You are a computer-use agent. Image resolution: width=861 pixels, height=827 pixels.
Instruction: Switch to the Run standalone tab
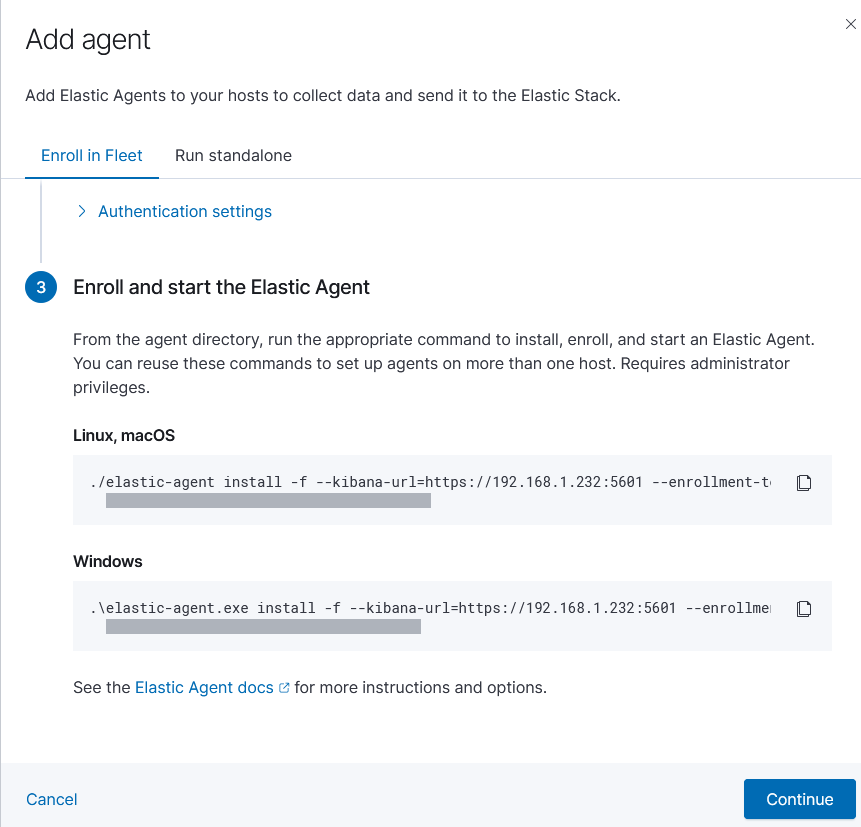tap(233, 155)
